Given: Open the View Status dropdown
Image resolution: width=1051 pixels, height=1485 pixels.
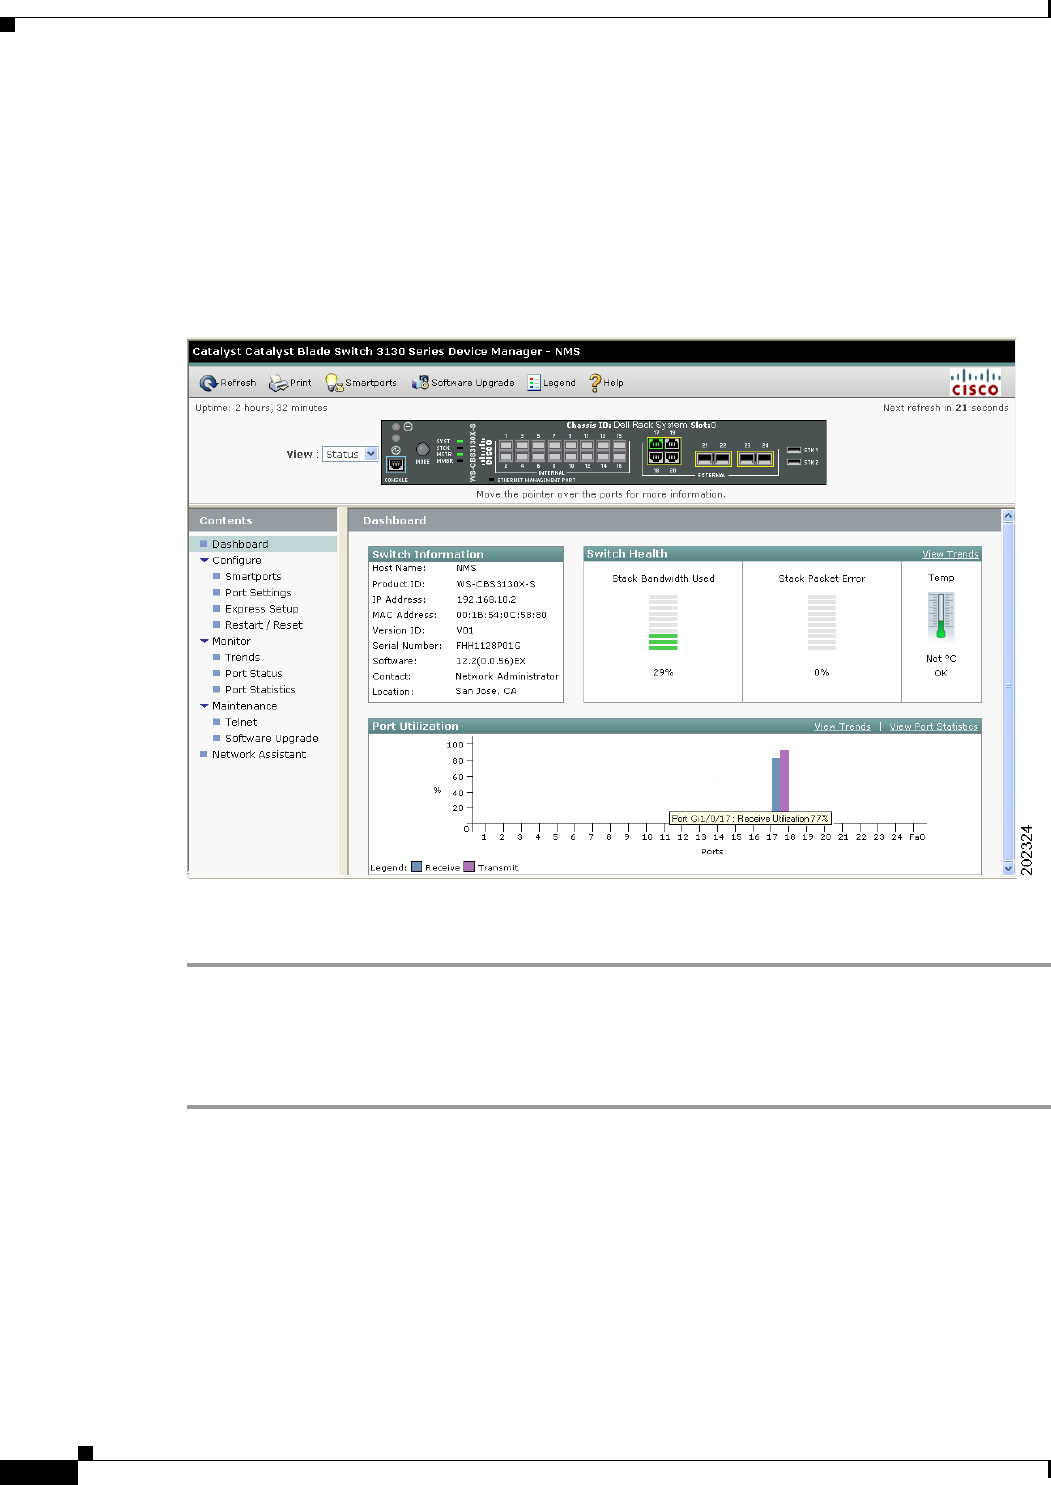Looking at the screenshot, I should click(x=350, y=454).
